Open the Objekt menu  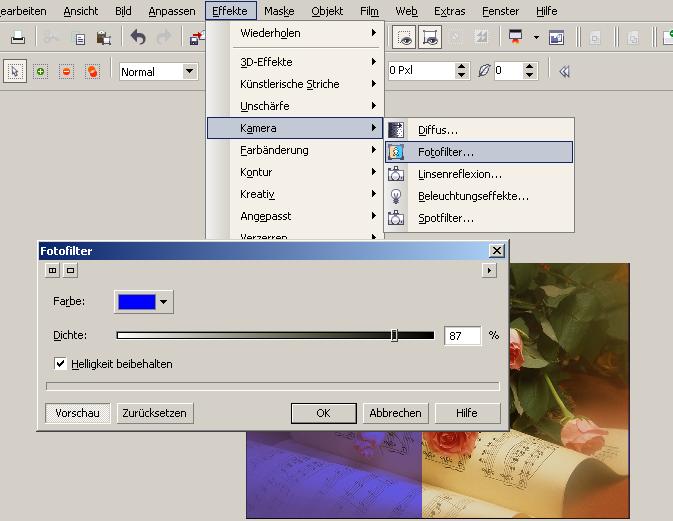pyautogui.click(x=327, y=11)
